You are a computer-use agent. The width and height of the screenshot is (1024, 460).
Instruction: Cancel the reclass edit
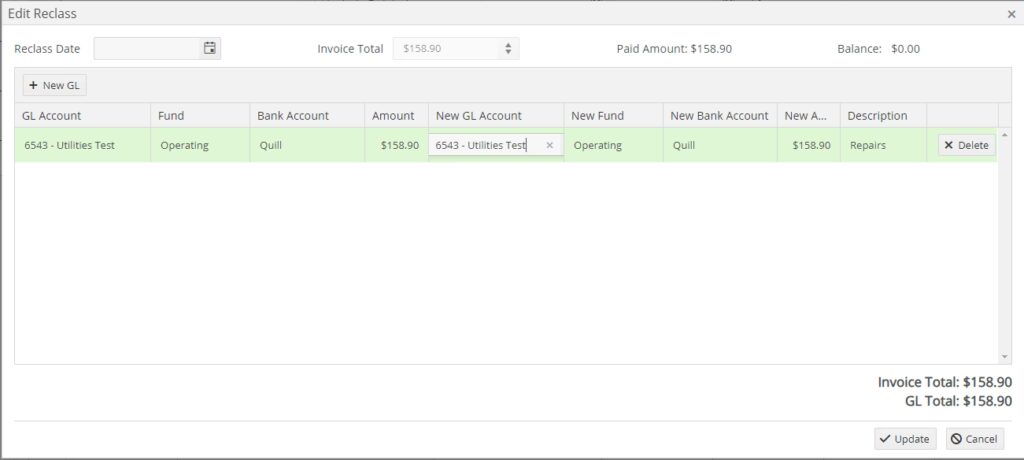tap(974, 439)
